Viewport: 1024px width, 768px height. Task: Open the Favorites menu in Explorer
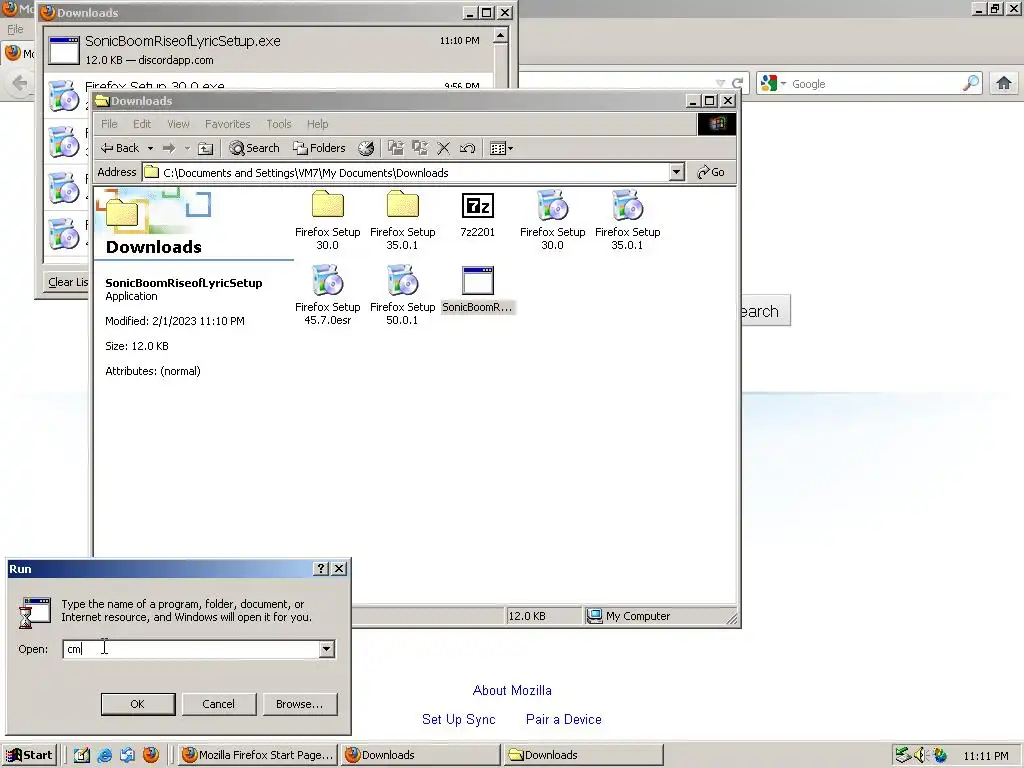[x=227, y=124]
